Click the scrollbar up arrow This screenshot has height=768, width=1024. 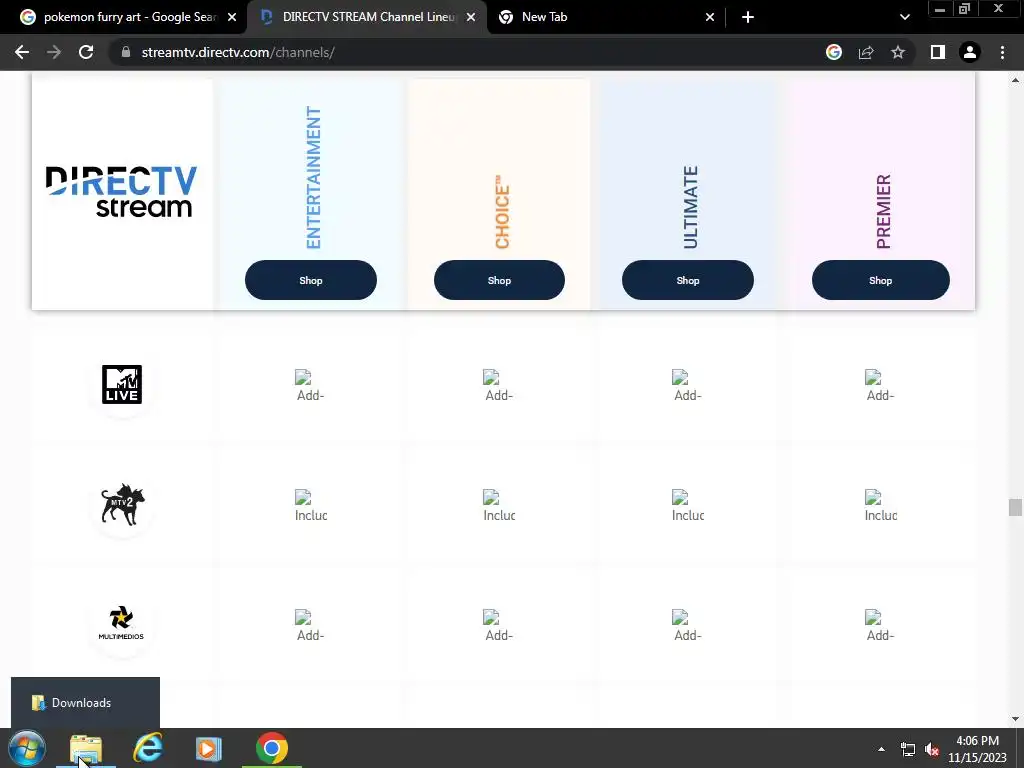pos(1015,80)
